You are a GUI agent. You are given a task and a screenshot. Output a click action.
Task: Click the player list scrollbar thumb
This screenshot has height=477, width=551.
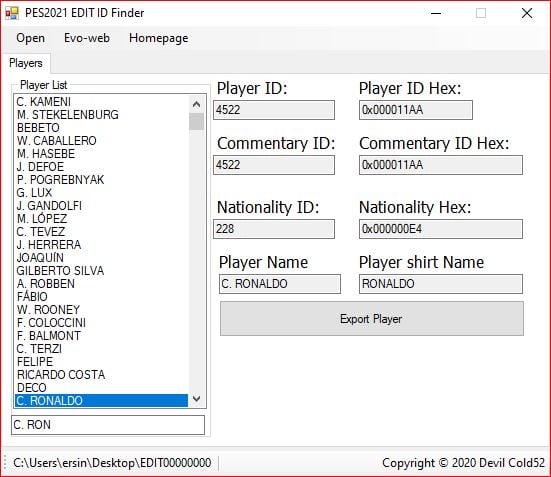tap(196, 122)
